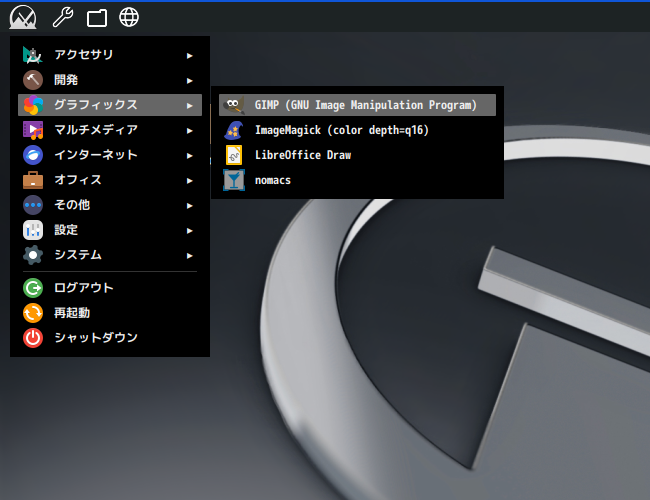The width and height of the screenshot is (650, 500).
Task: Select 再起動 to restart the system
Action: coord(72,313)
